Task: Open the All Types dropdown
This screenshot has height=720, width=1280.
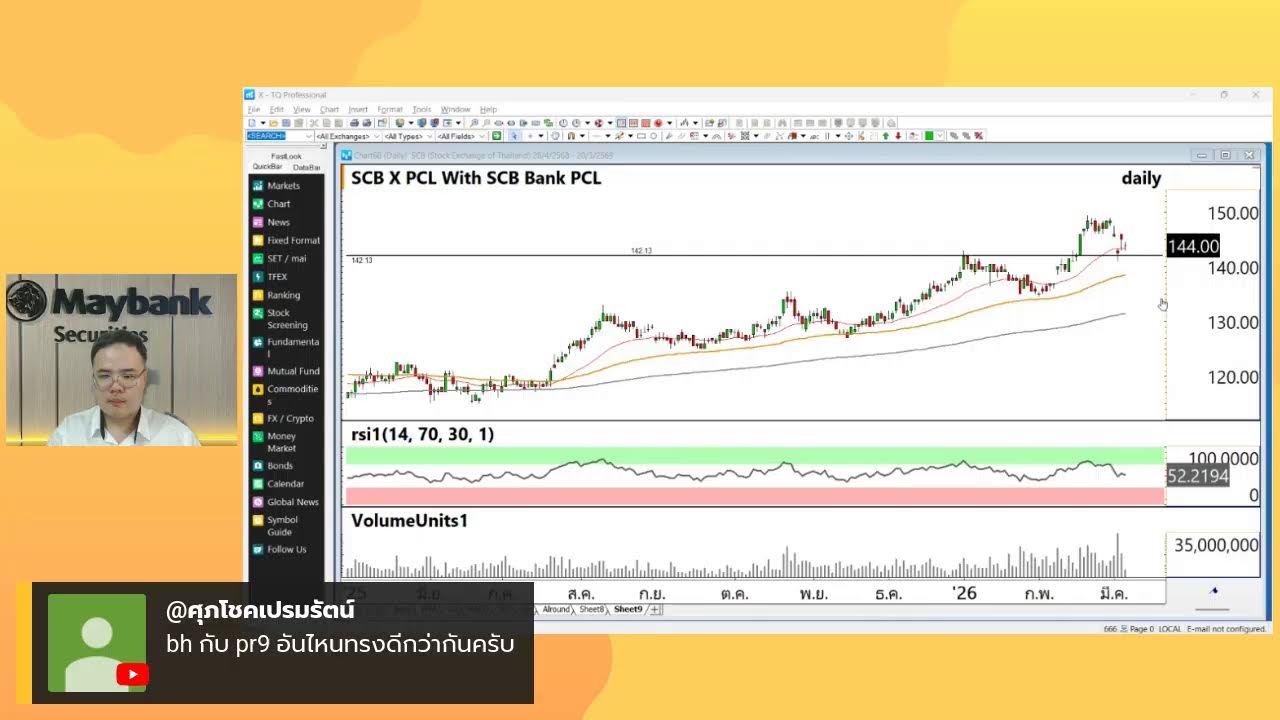Action: coord(408,136)
